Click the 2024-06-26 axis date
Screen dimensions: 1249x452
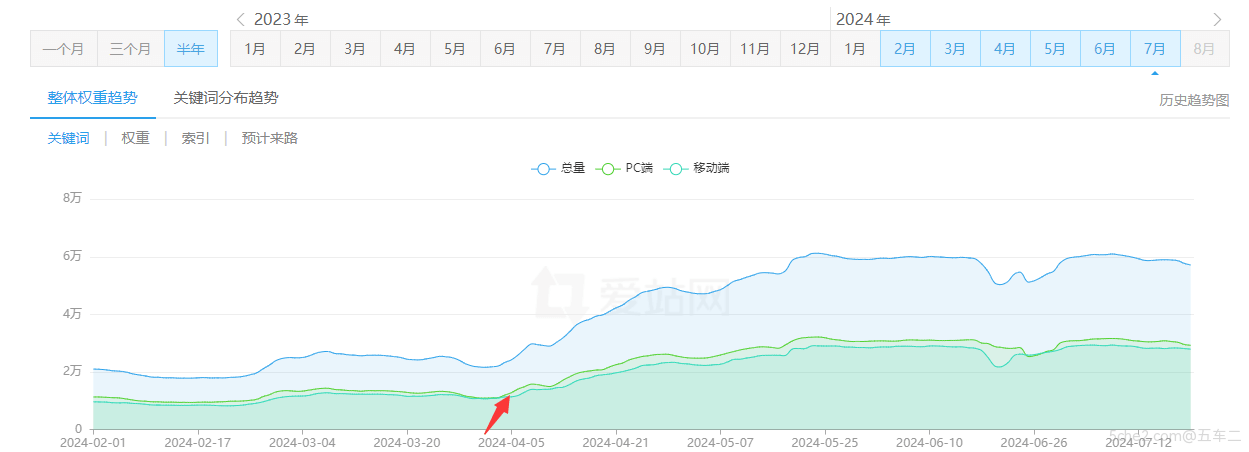coord(1034,441)
